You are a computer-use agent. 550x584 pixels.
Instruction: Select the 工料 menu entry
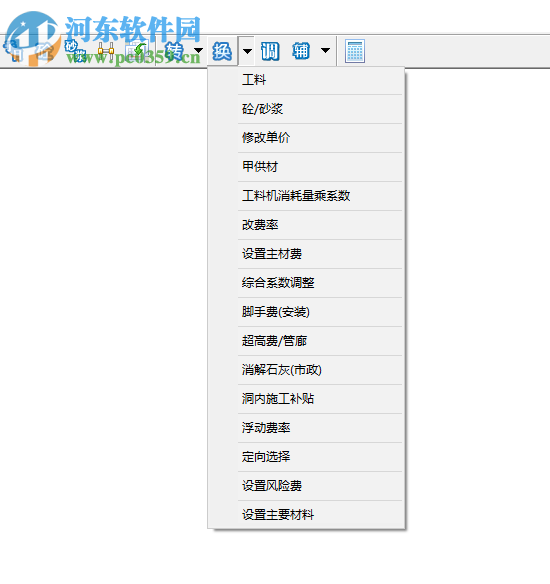click(x=306, y=80)
